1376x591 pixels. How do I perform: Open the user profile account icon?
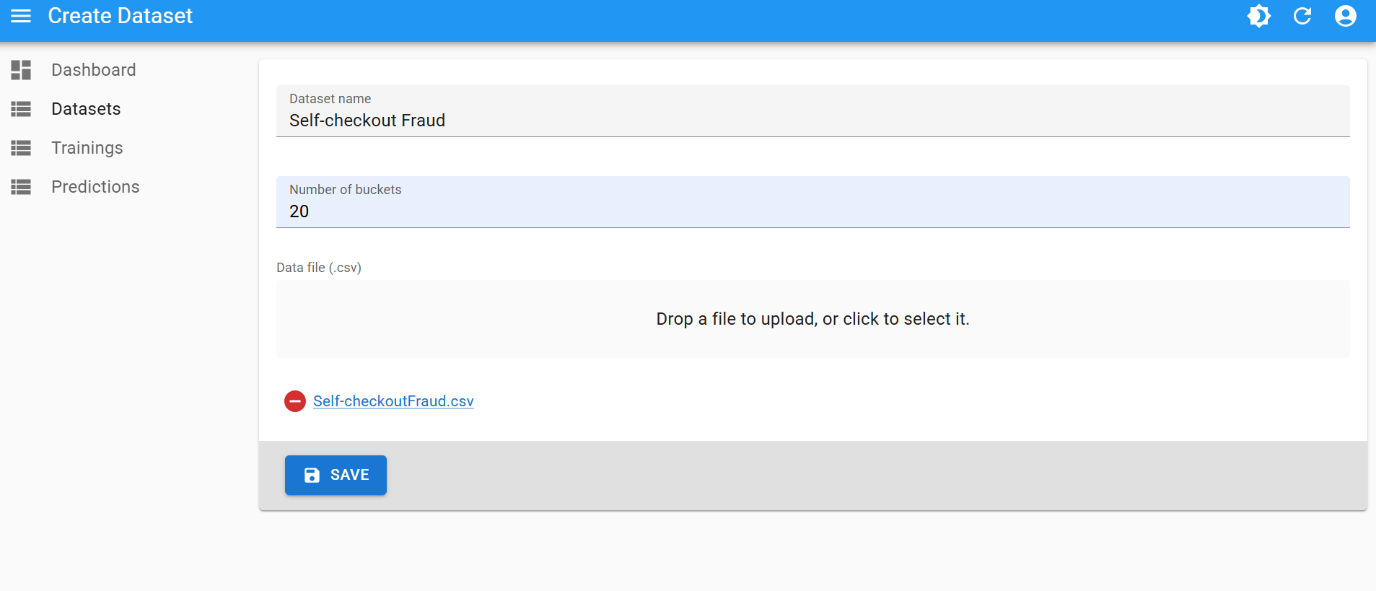tap(1345, 16)
